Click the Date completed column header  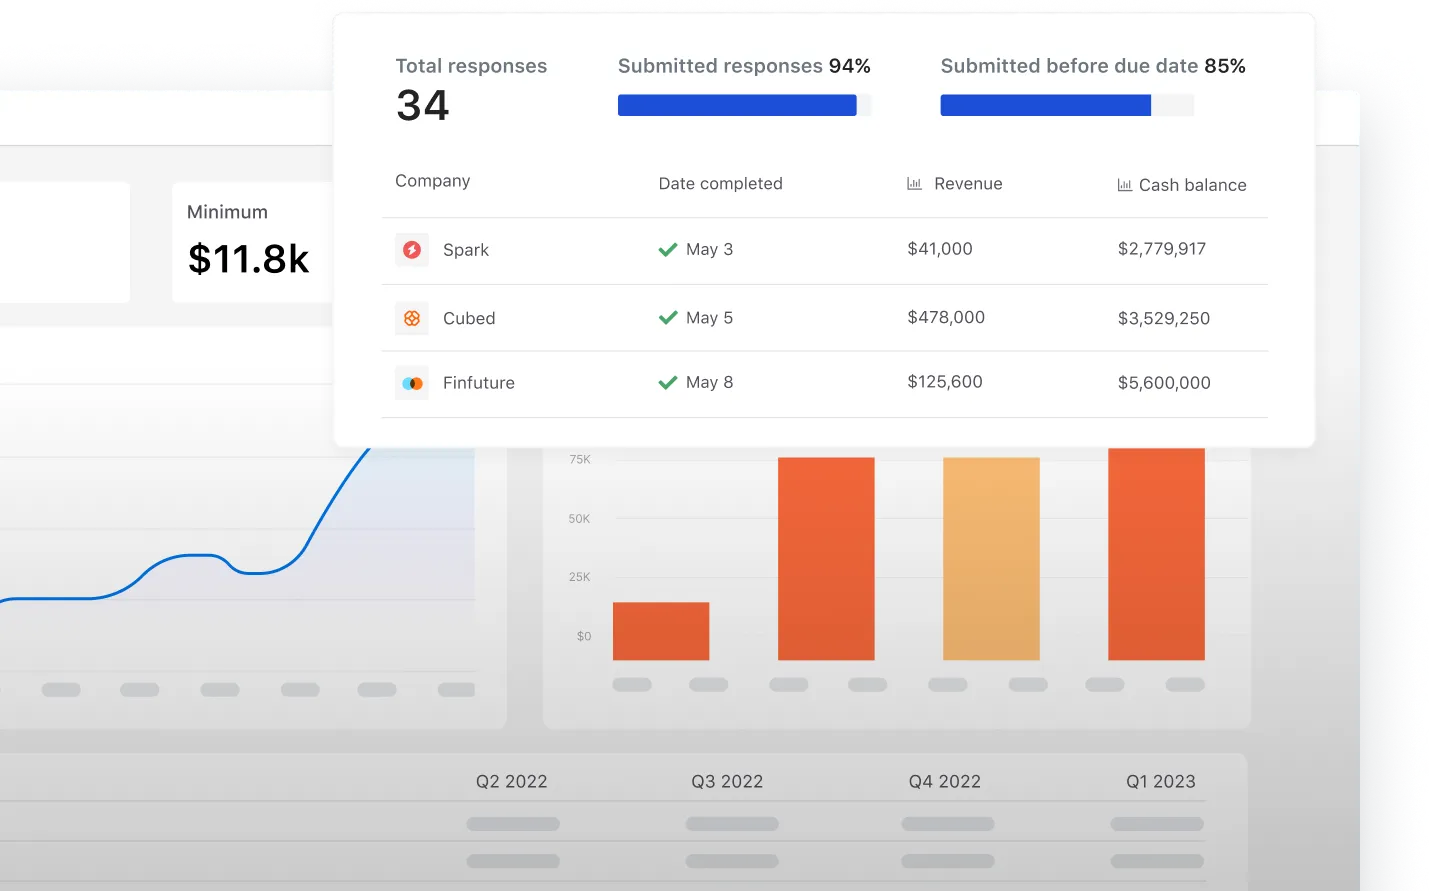(720, 184)
